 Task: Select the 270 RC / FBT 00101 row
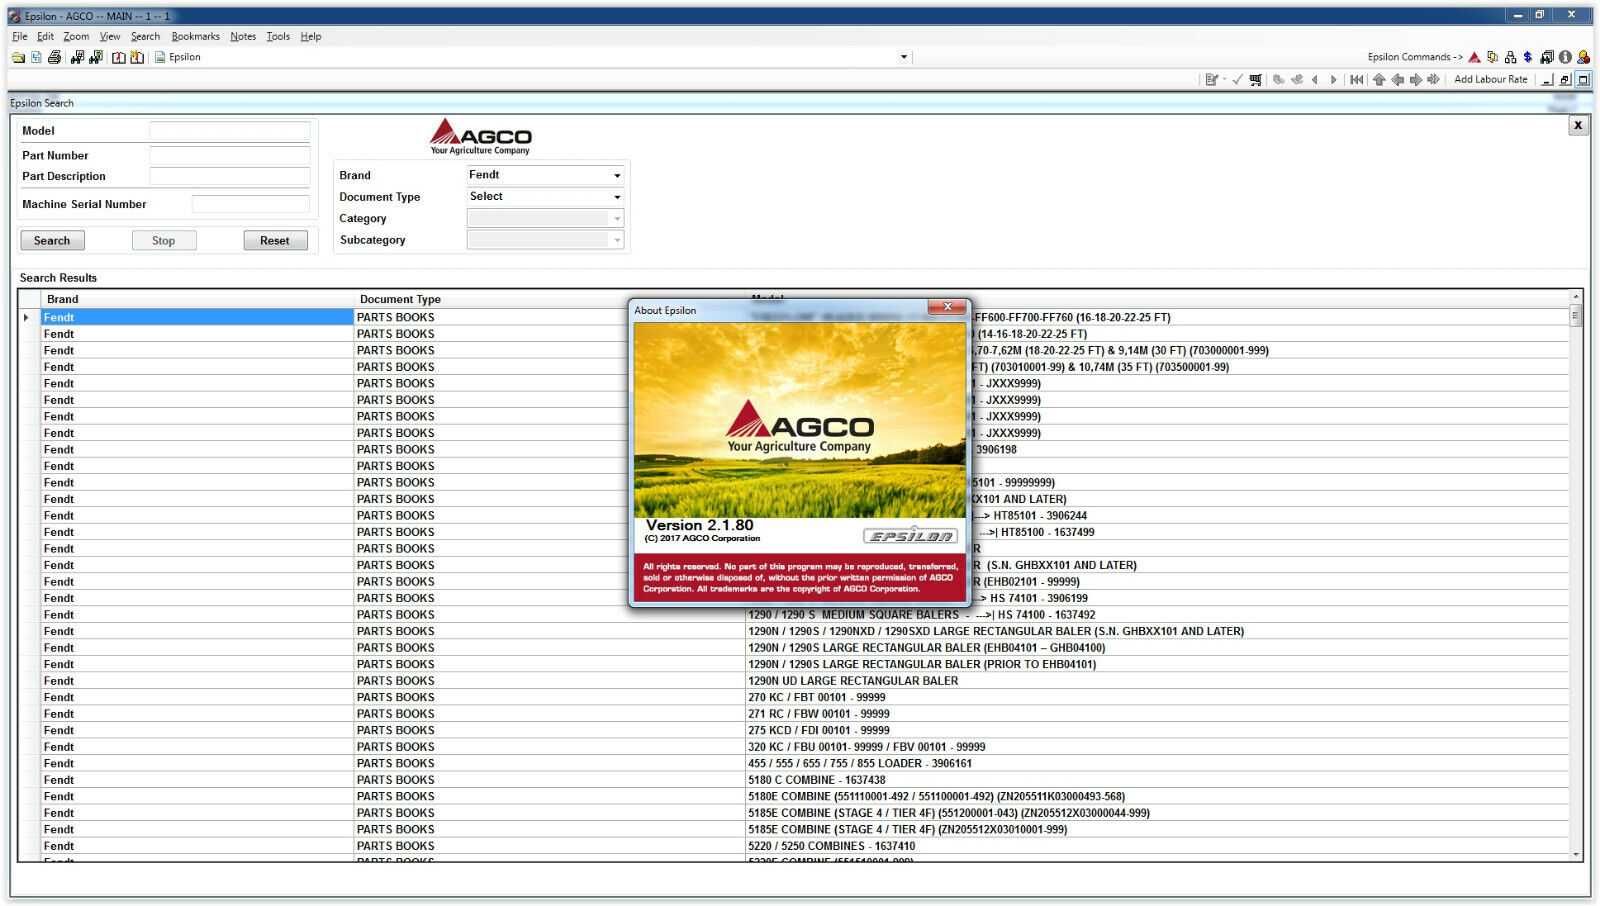[x=805, y=697]
